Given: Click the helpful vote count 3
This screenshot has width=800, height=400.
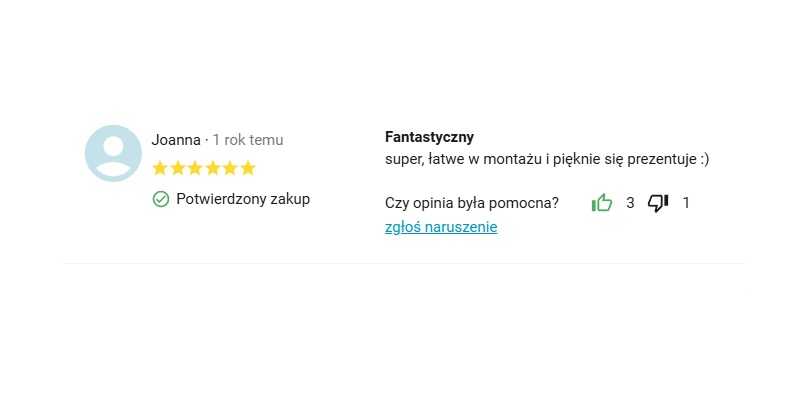Looking at the screenshot, I should pyautogui.click(x=630, y=203).
